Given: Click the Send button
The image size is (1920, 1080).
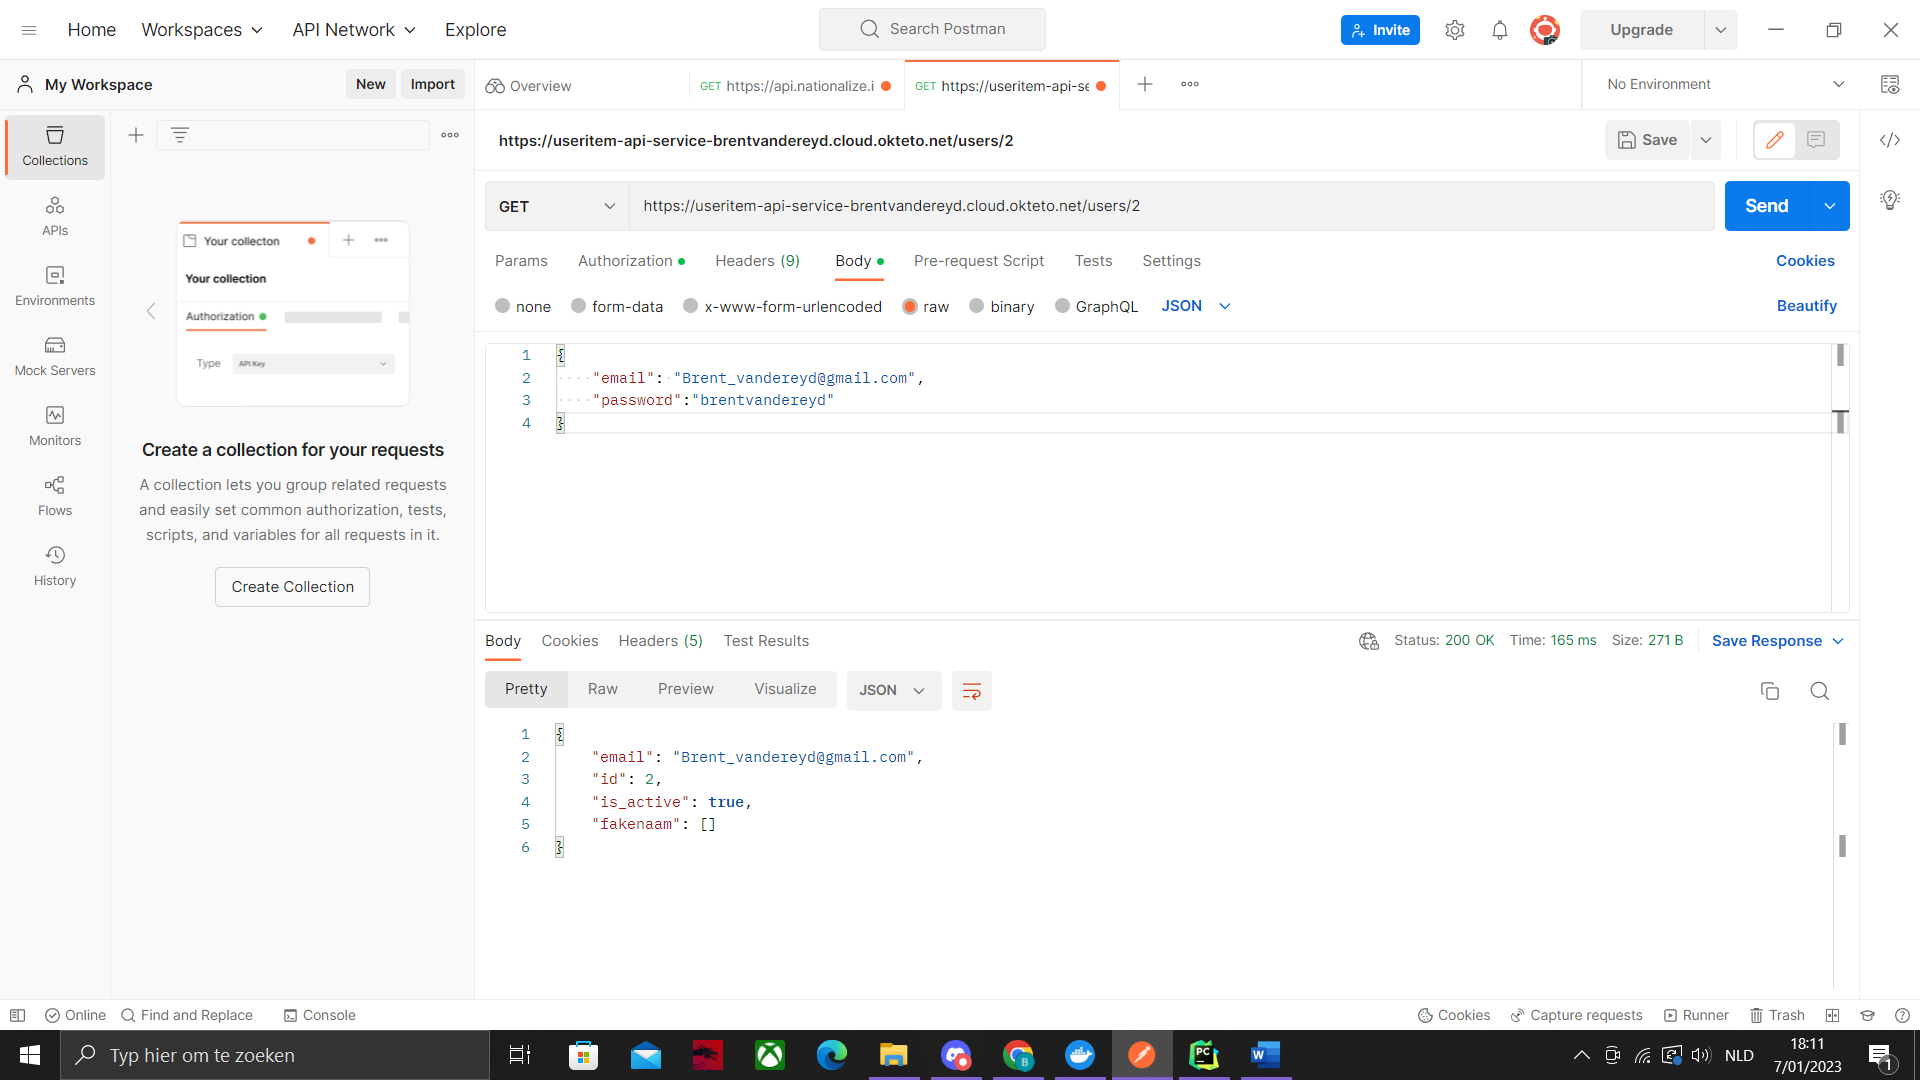Looking at the screenshot, I should point(1766,206).
